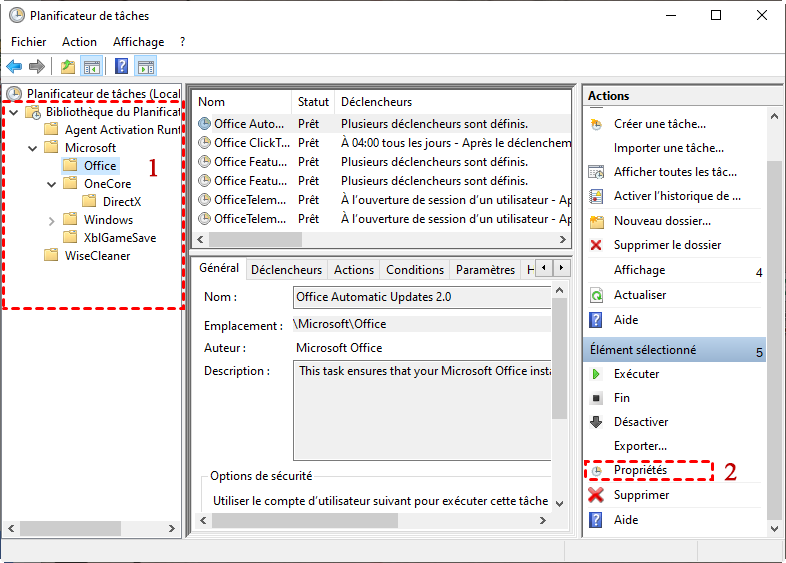Click the back arrow toolbar icon
Screen dimensions: 786x563
14,67
